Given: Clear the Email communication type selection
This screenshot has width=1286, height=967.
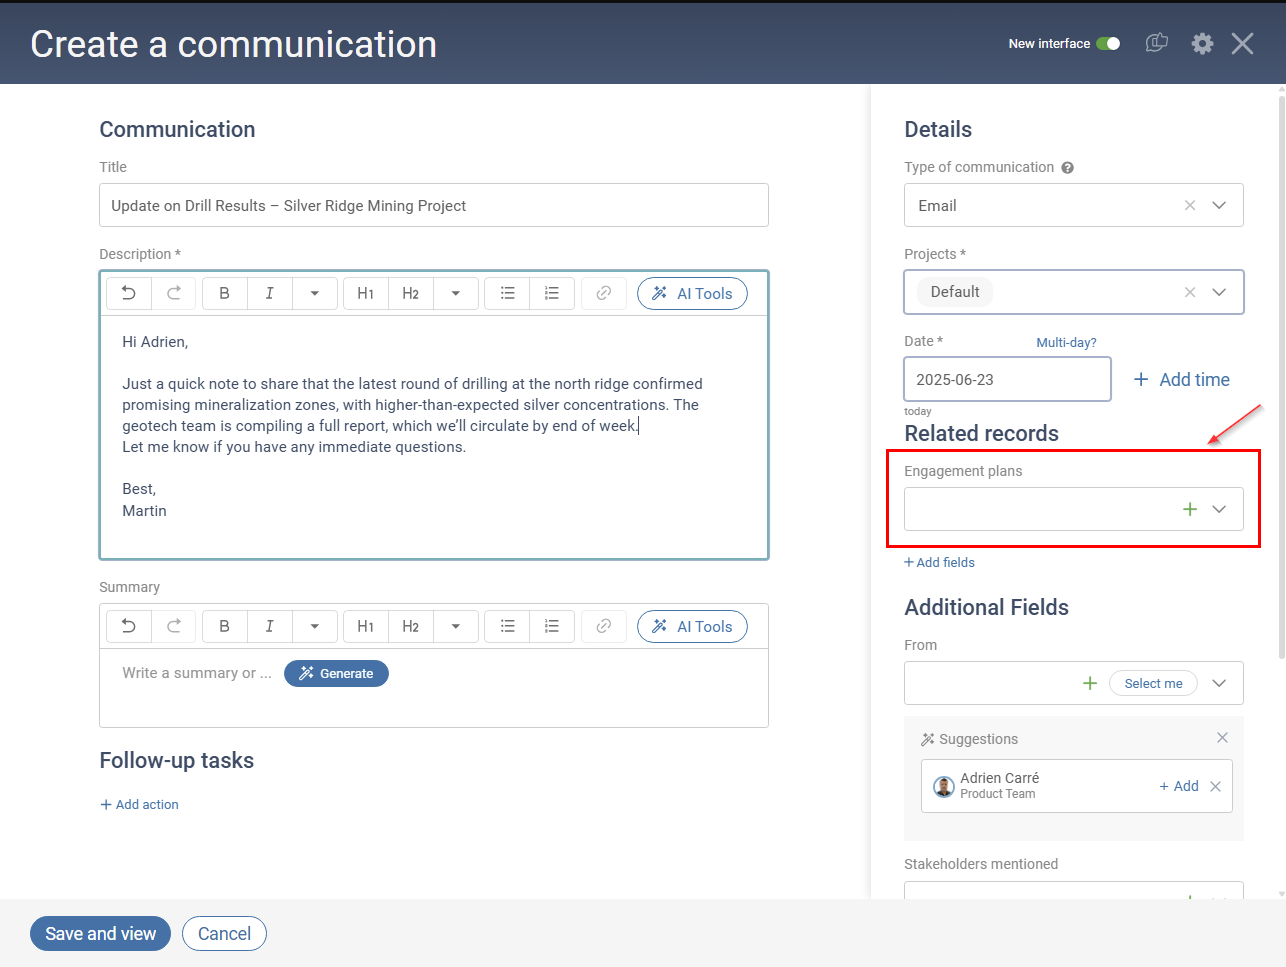Looking at the screenshot, I should coord(1189,205).
